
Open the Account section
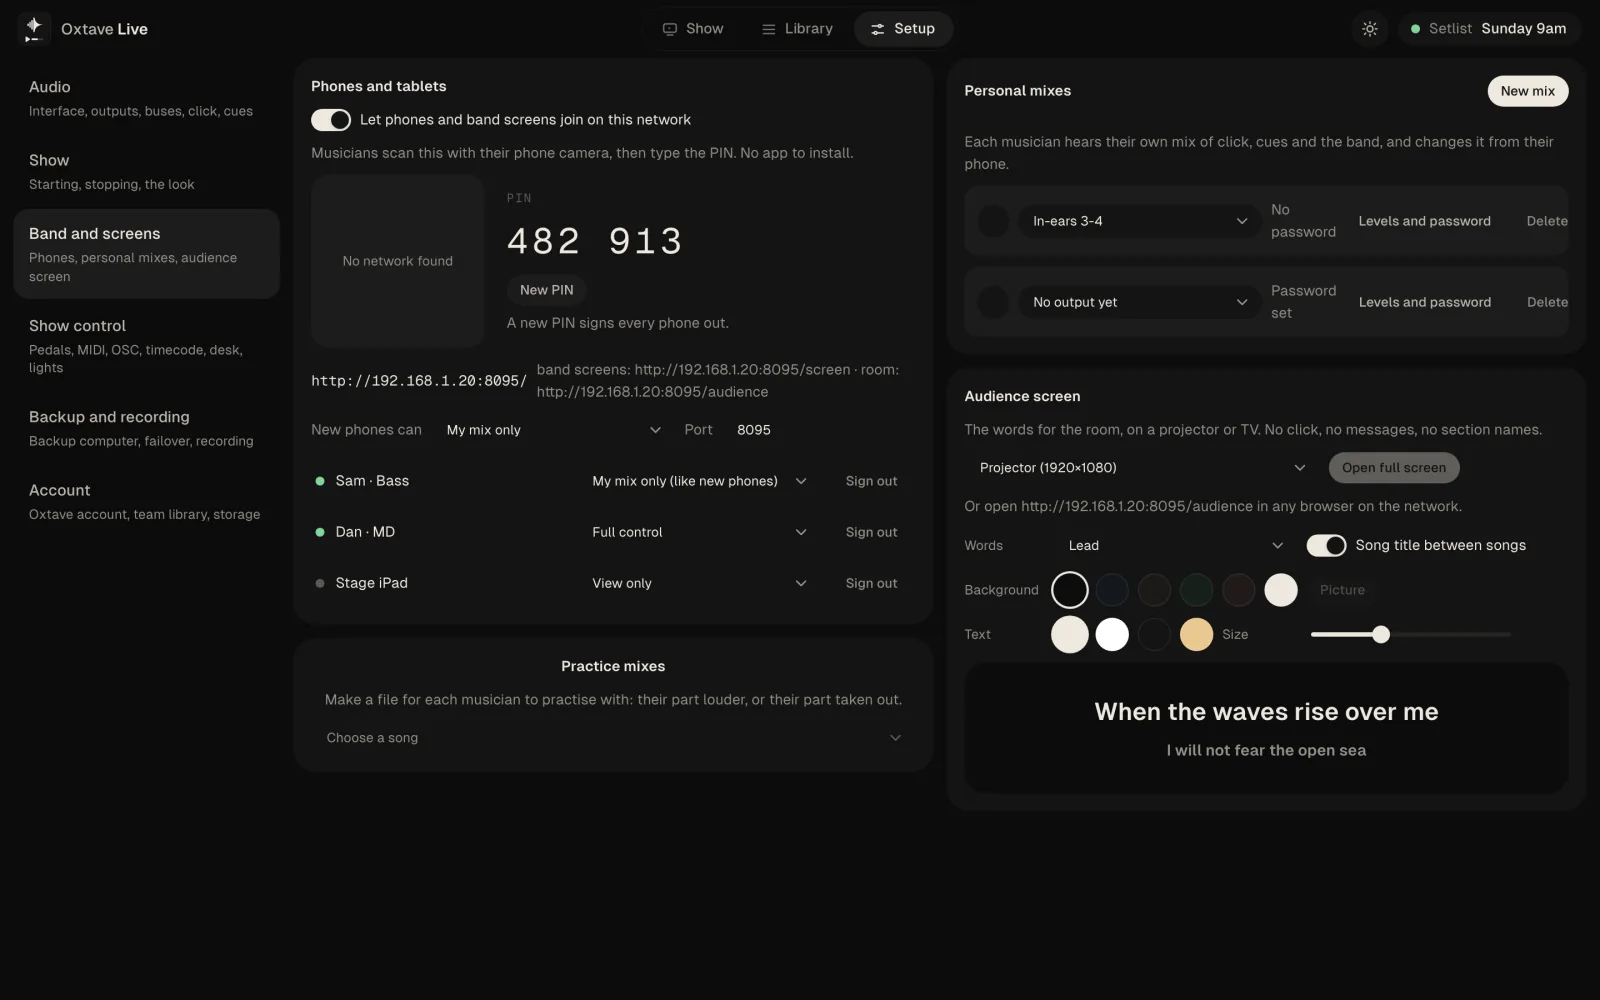pos(146,501)
